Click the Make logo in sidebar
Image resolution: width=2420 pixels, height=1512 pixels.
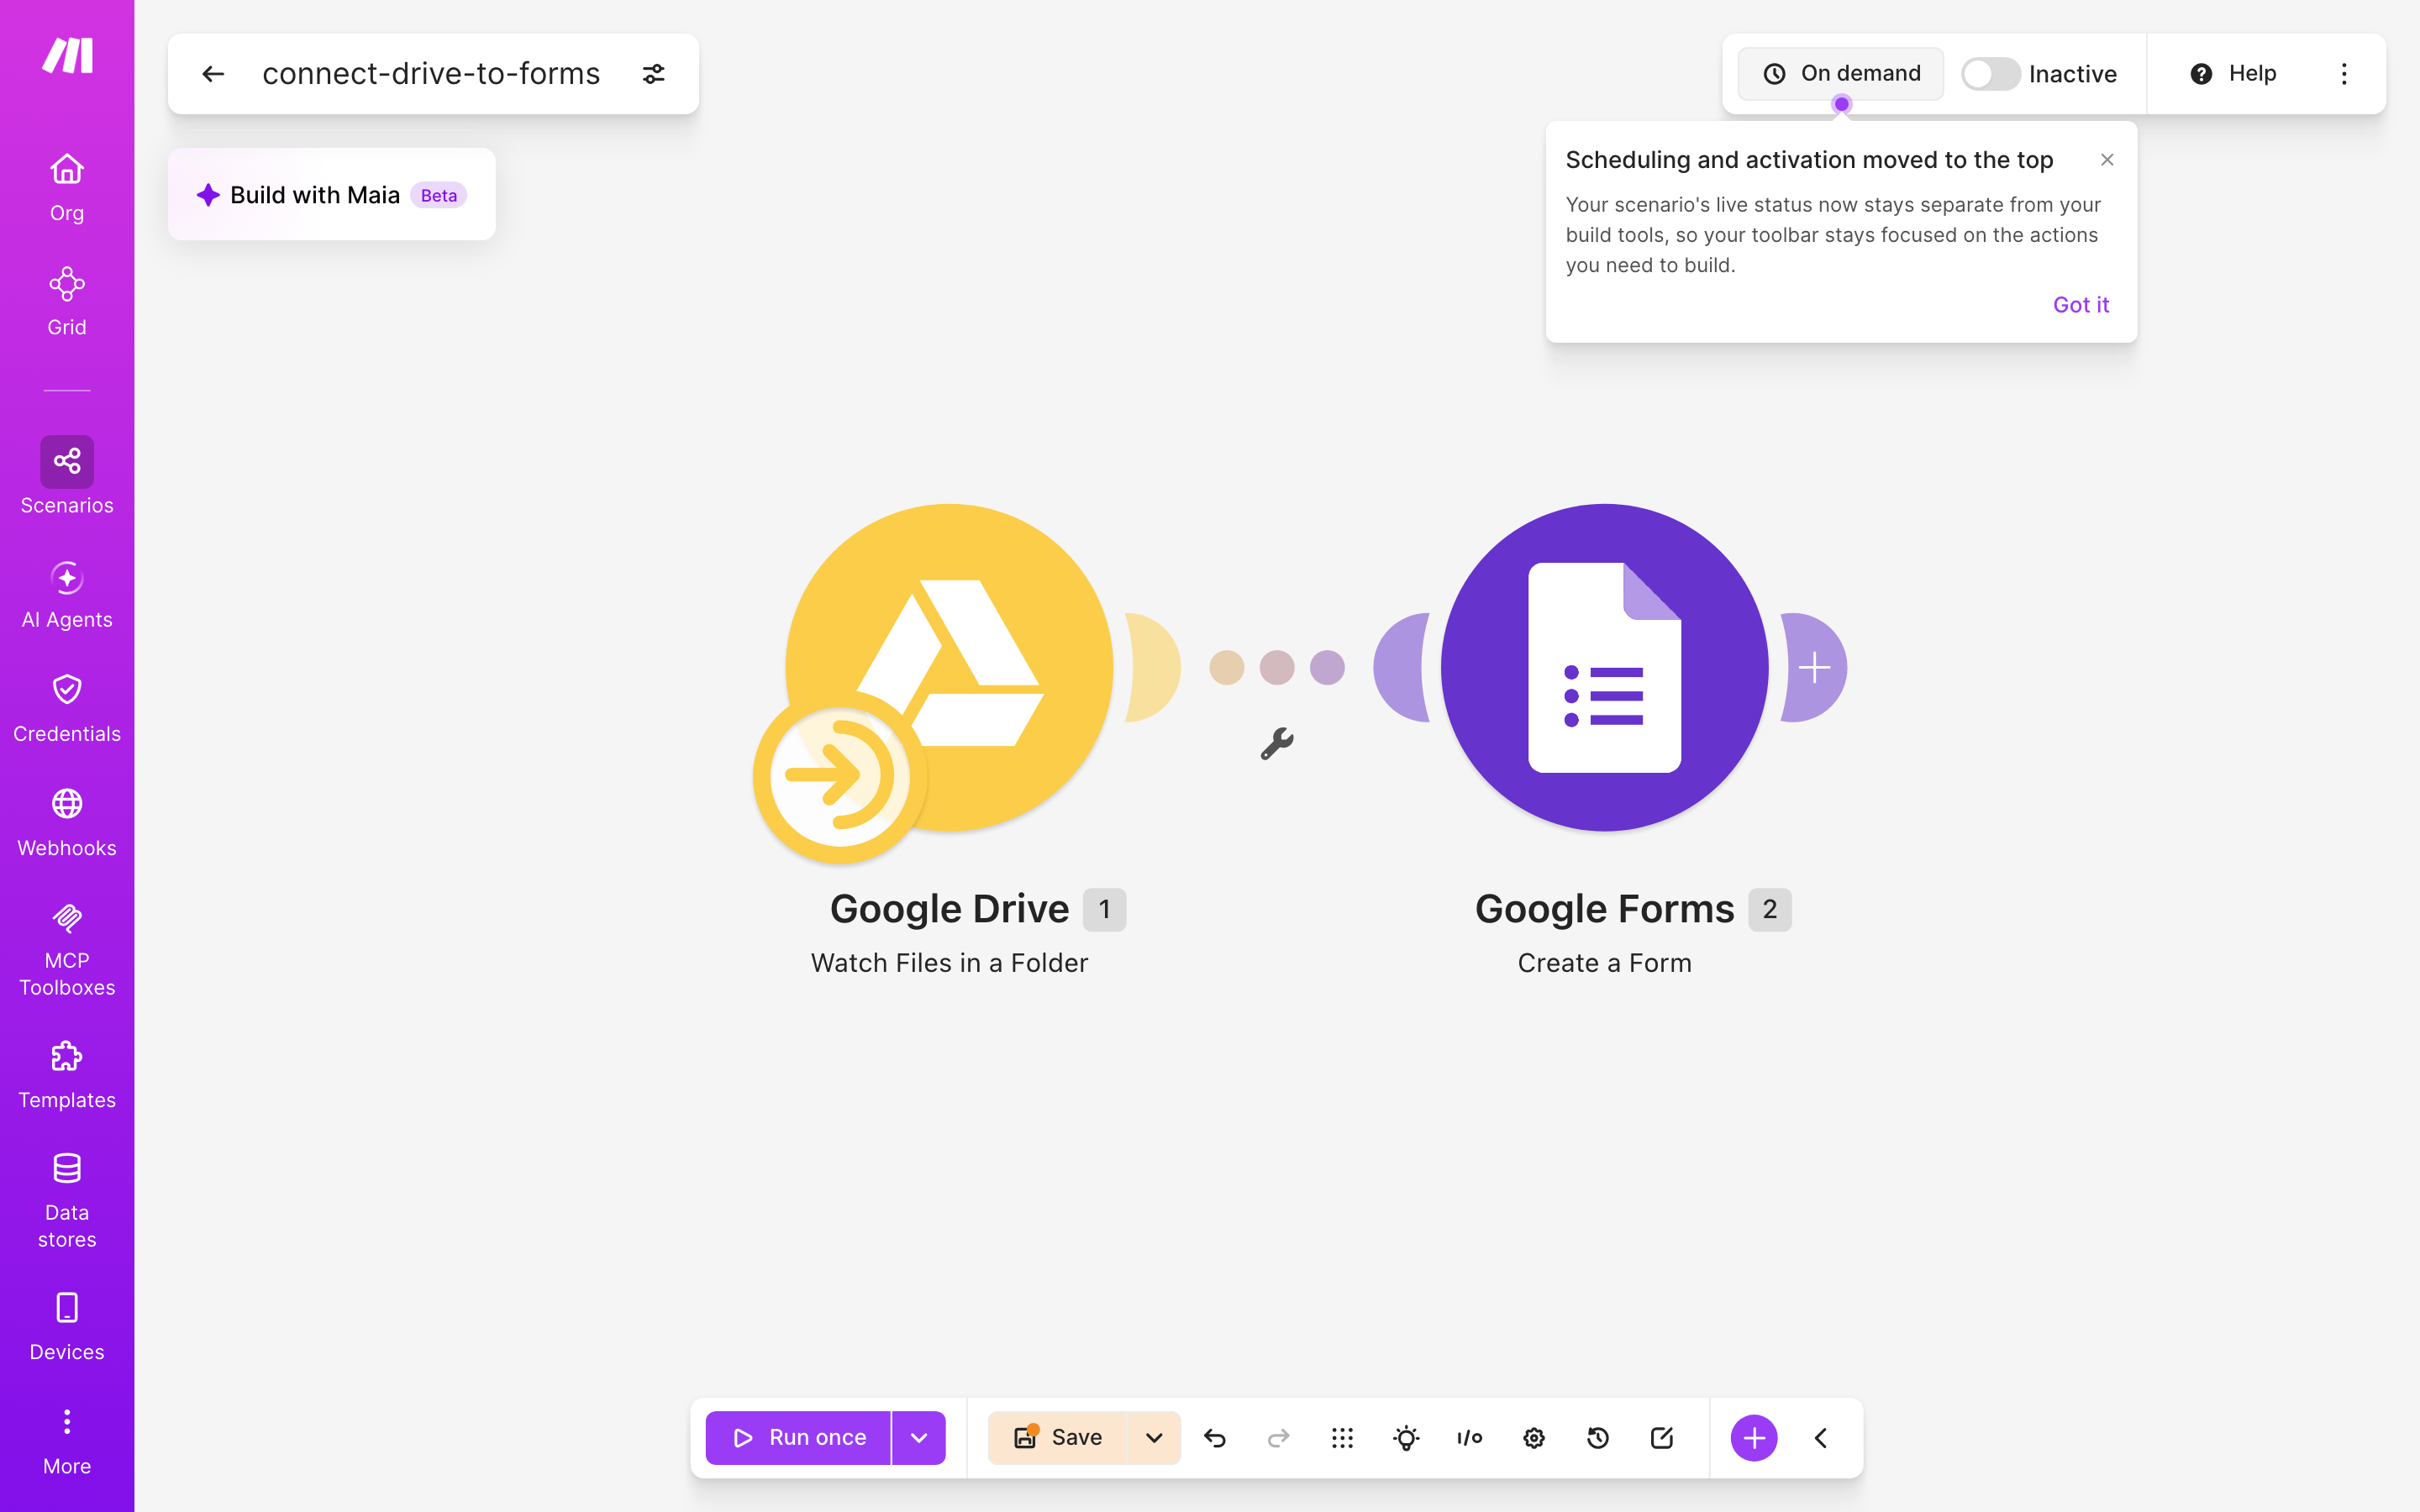pyautogui.click(x=67, y=55)
